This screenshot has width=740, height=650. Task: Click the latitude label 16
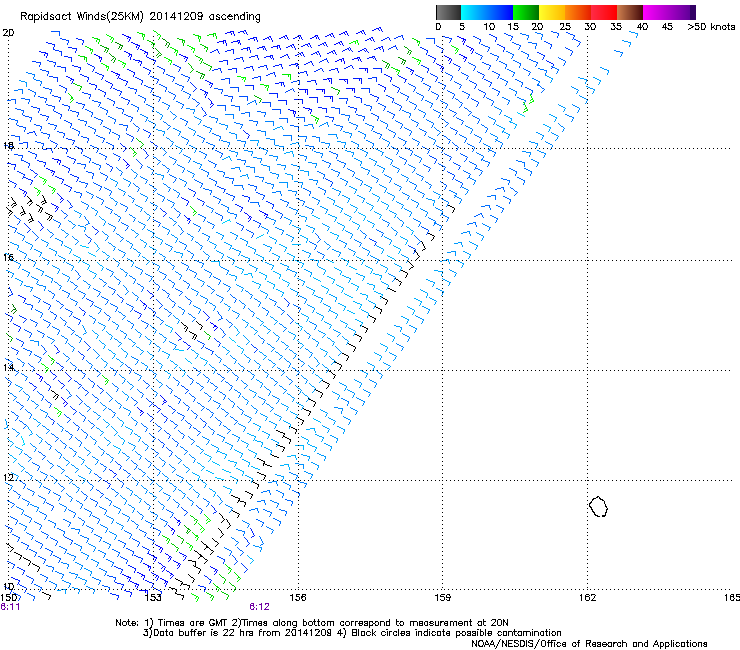point(8,257)
